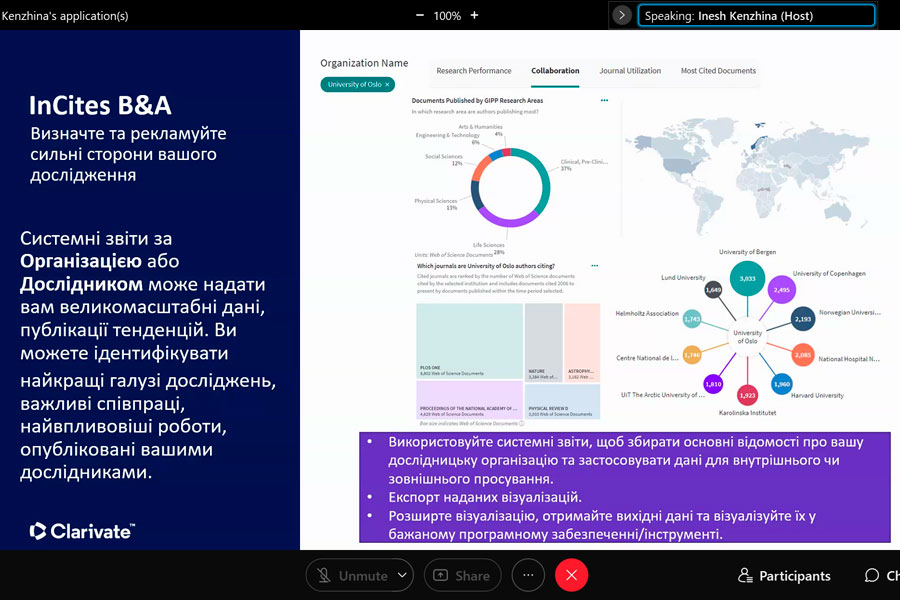Image resolution: width=900 pixels, height=600 pixels.
Task: Click the Centre National 1,746 node
Action: coord(692,355)
